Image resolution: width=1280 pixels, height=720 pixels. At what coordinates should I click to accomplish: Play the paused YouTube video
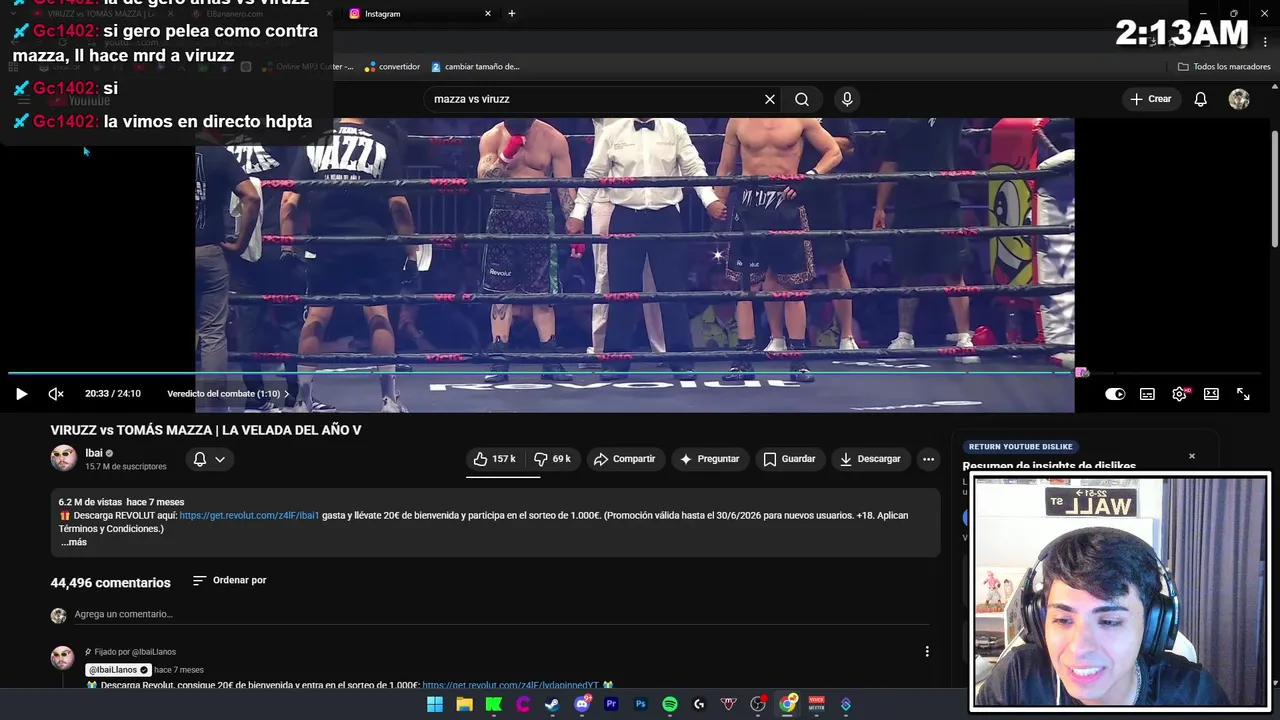click(21, 394)
